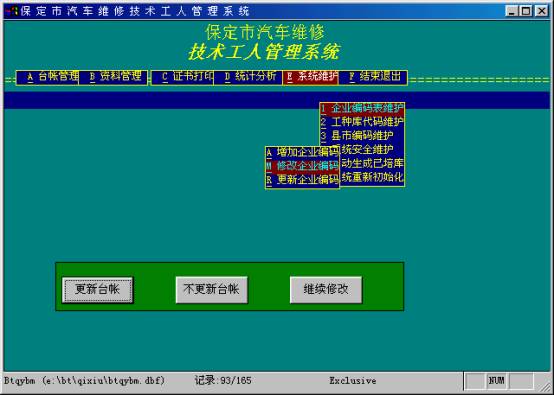Viewport: 554px width, 395px height.
Task: Select M 修改企业编码 option
Action: (x=302, y=166)
